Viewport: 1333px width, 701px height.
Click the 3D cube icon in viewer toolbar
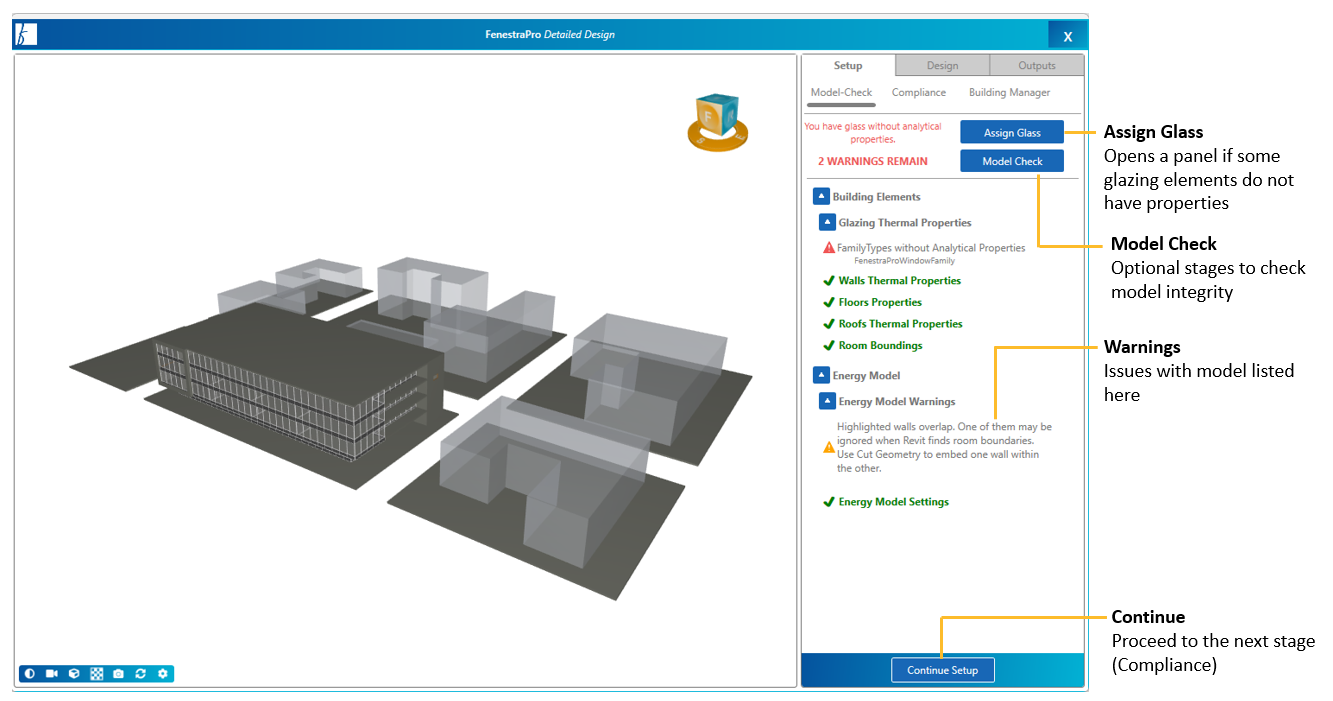point(74,674)
